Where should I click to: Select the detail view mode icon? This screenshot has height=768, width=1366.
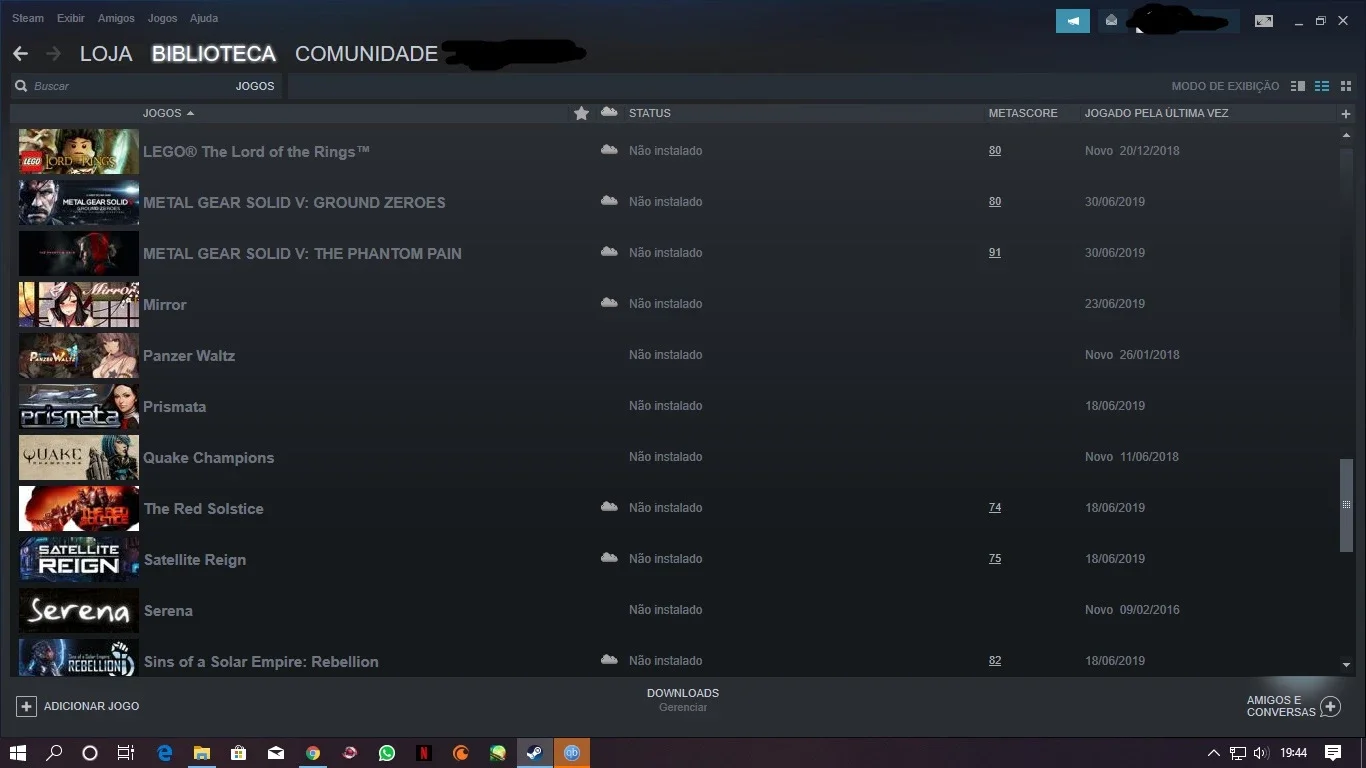[x=1298, y=86]
